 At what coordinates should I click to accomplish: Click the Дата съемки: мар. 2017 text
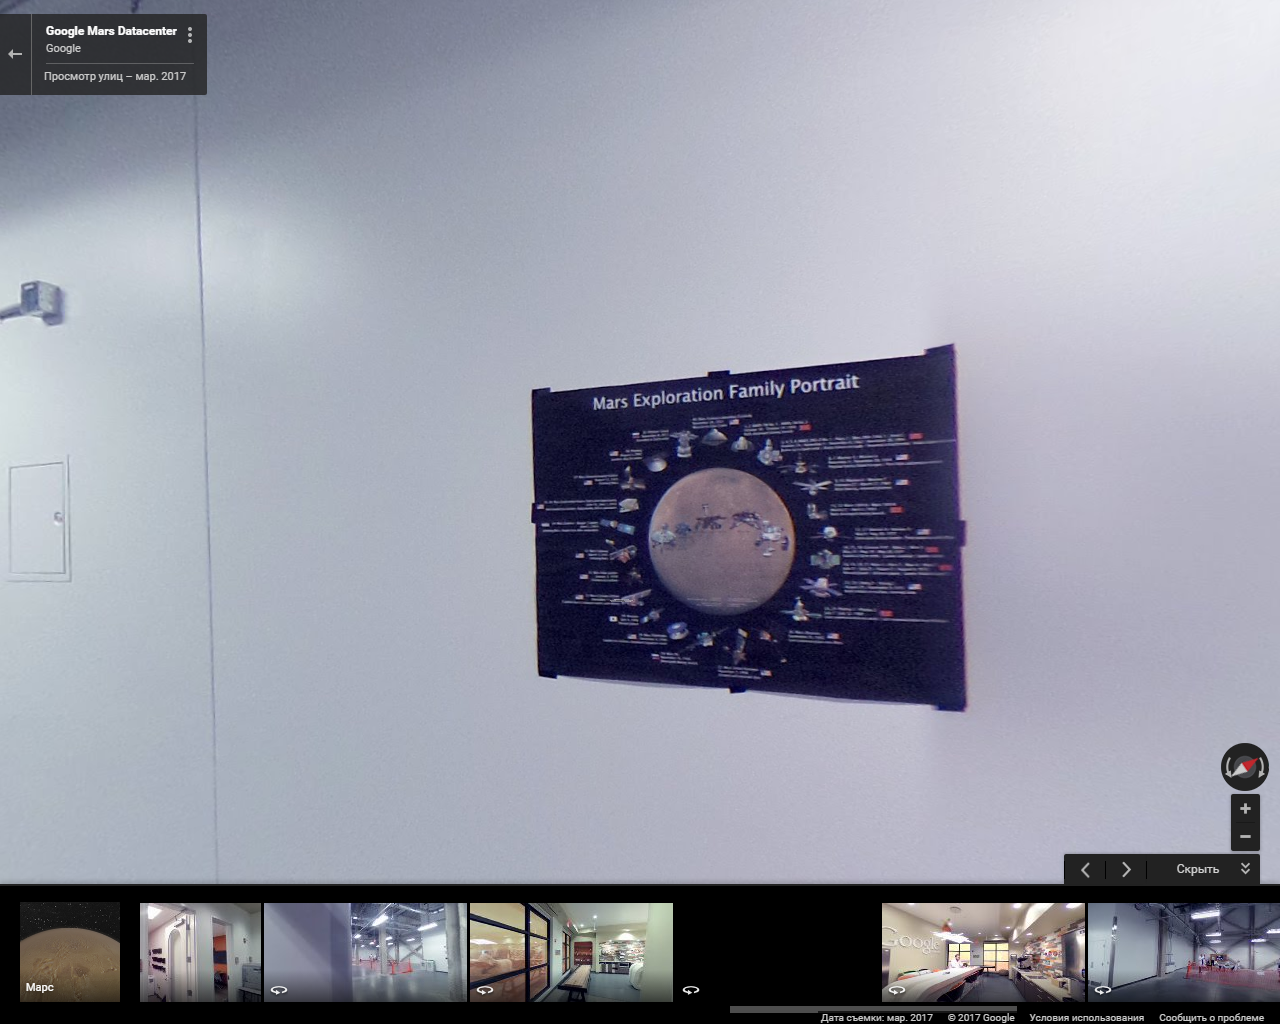coord(876,1017)
